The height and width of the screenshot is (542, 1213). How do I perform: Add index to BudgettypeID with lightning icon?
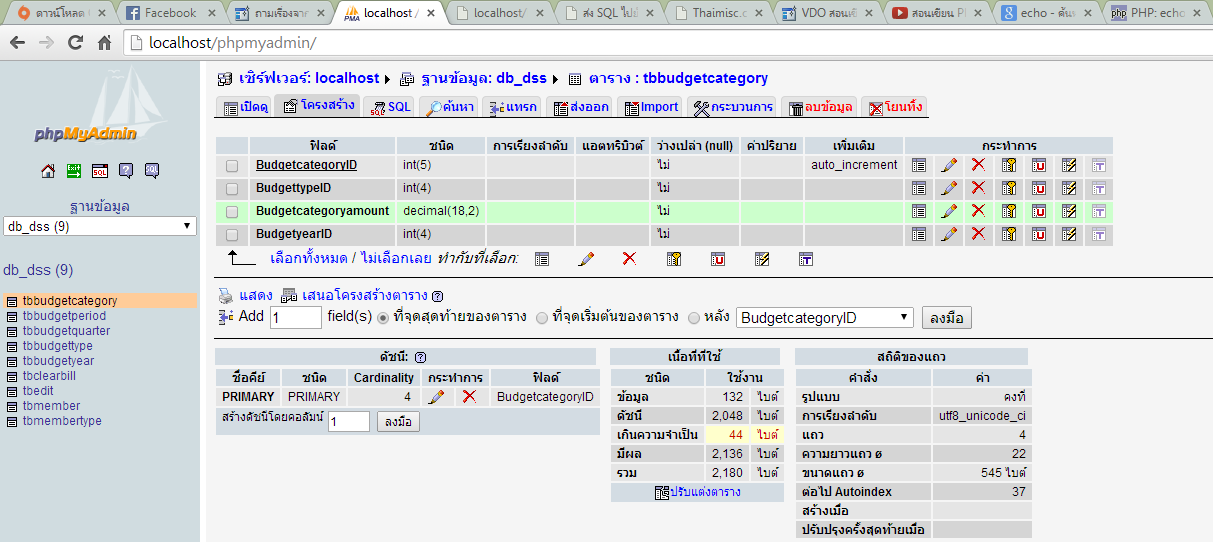click(x=1069, y=188)
